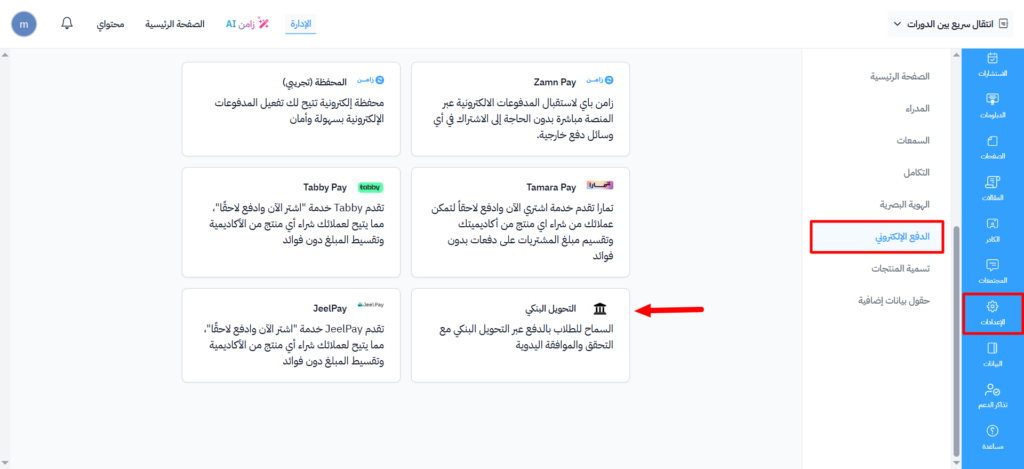The height and width of the screenshot is (469, 1024).
Task: Open the user avatar "m" menu
Action: tap(23, 23)
